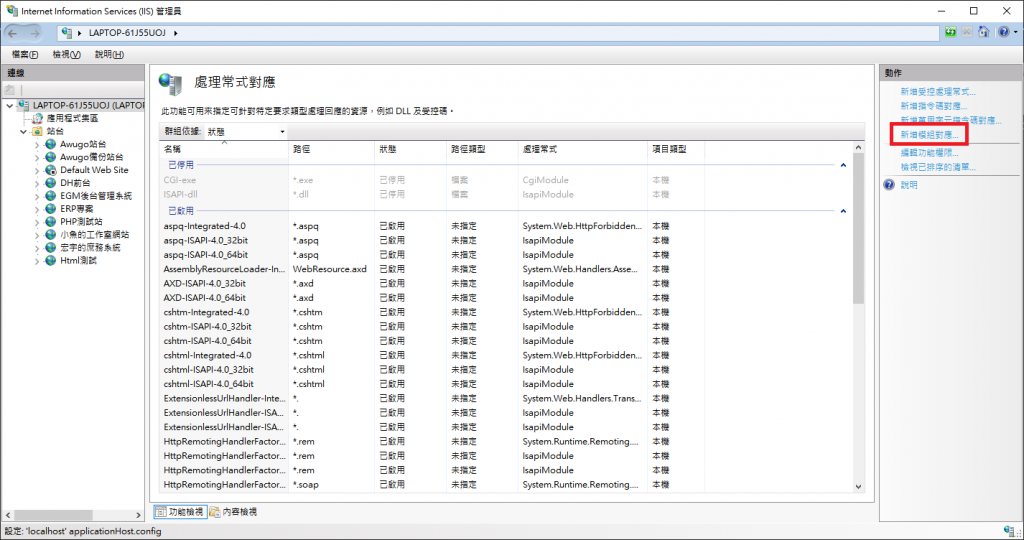Viewport: 1024px width, 540px height.
Task: Click the Back navigation arrow
Action: point(12,33)
